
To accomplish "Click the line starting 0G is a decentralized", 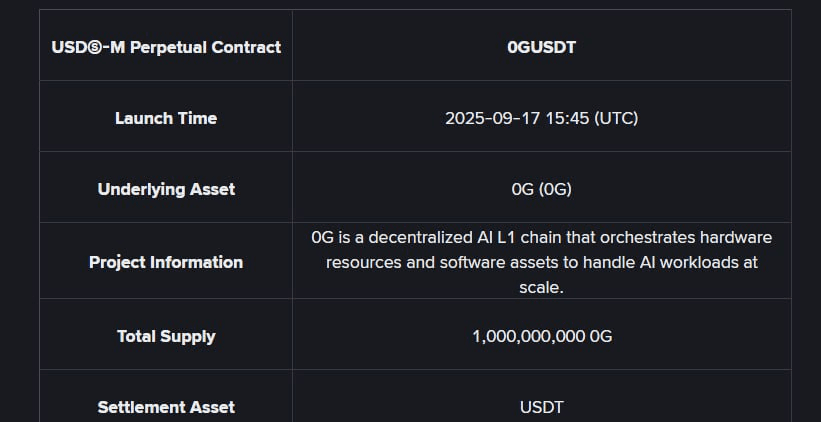I will click(x=541, y=237).
